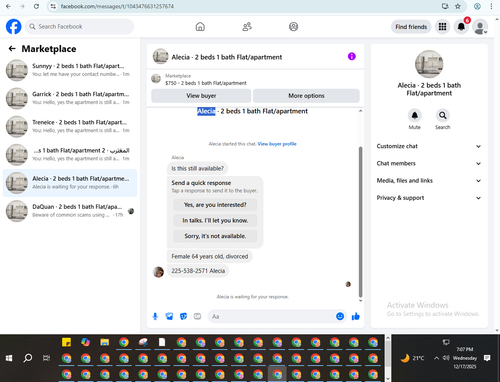This screenshot has width=500, height=382.
Task: Open the notifications bell icon
Action: [461, 27]
